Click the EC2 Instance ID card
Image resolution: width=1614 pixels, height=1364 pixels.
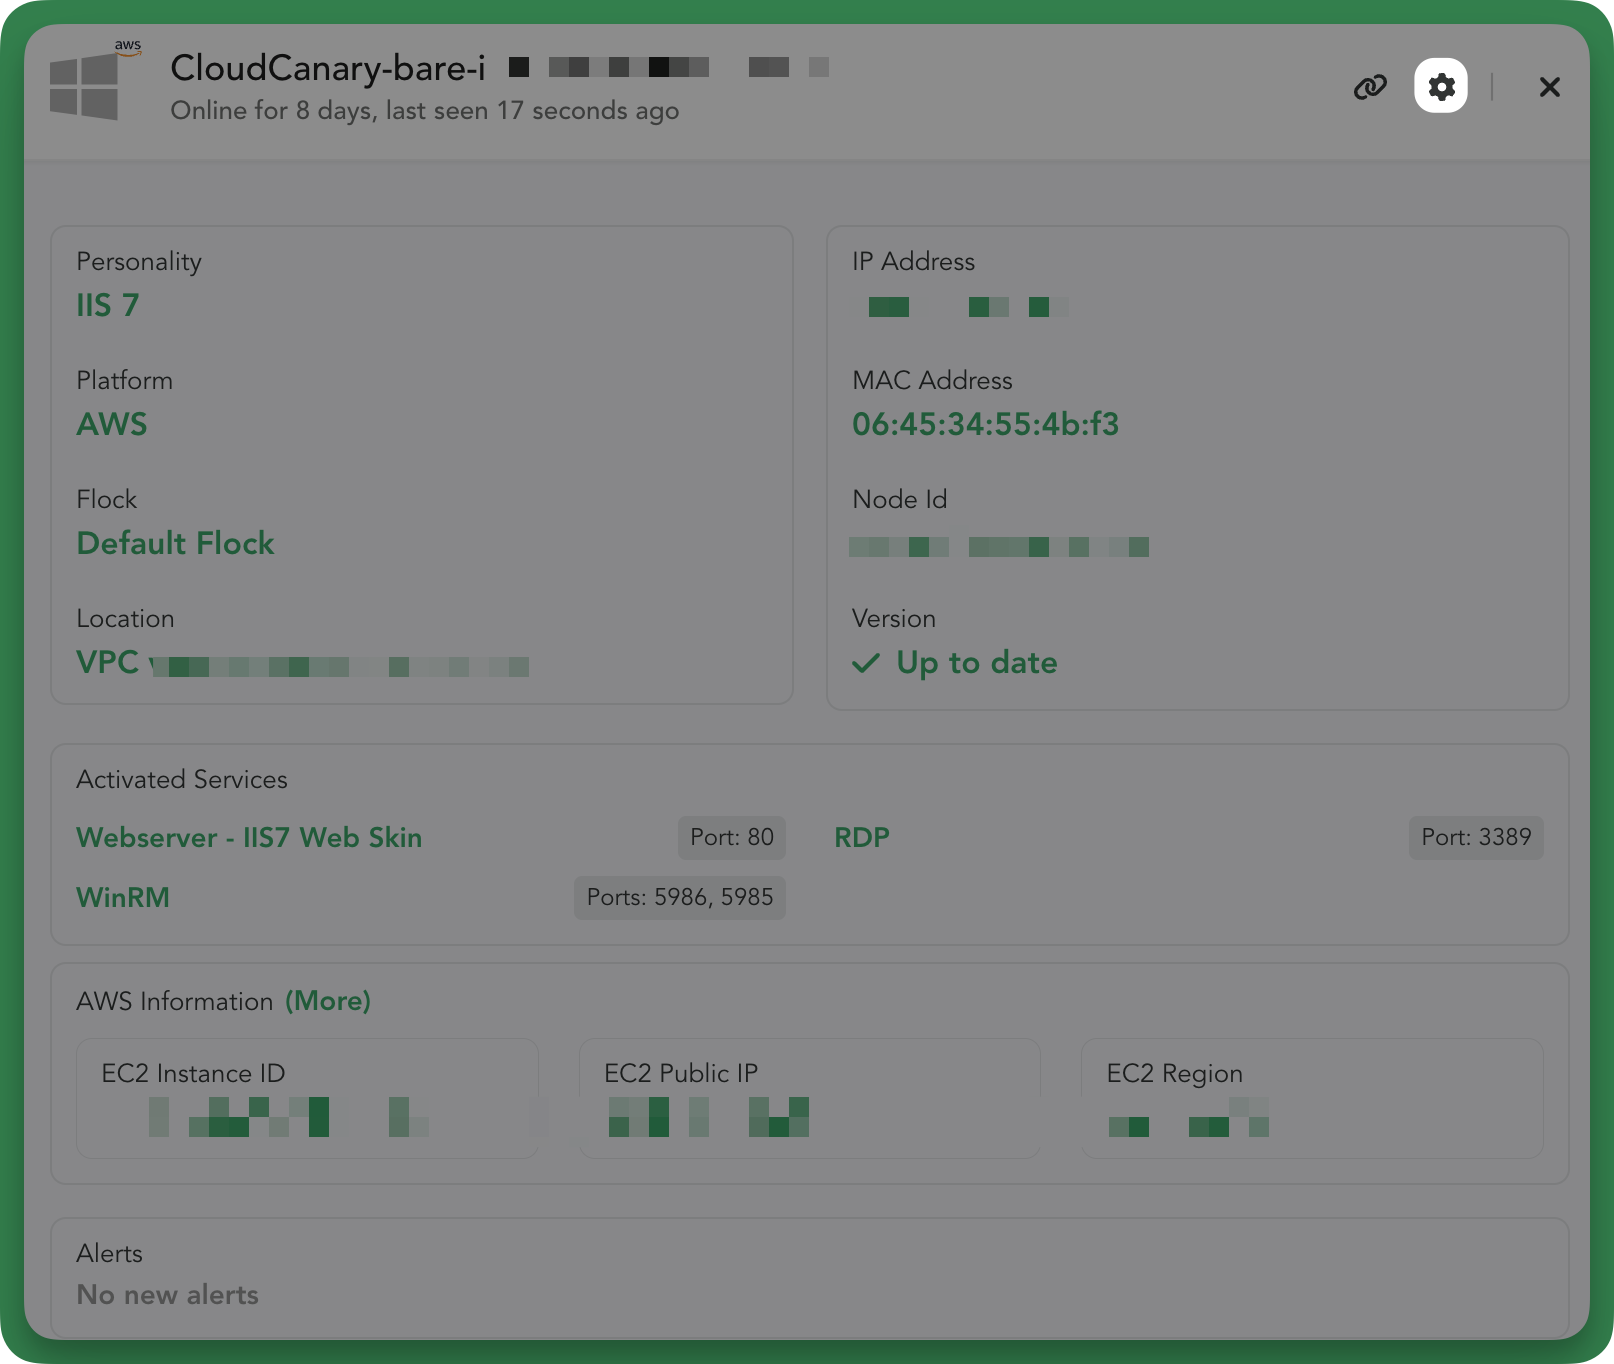[308, 1098]
